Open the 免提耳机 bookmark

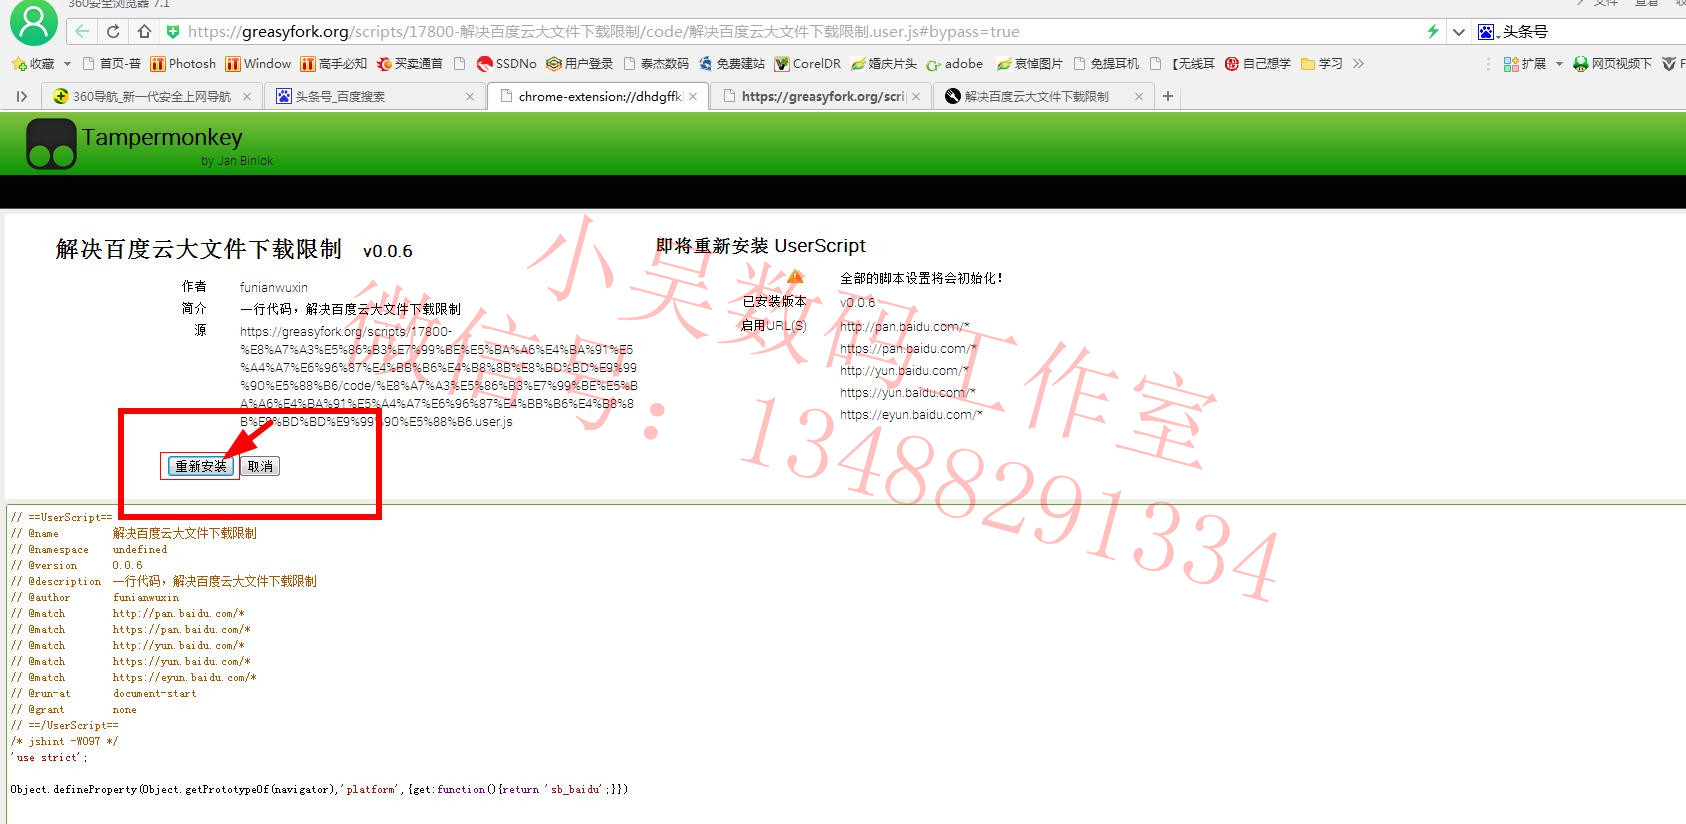[x=1106, y=64]
